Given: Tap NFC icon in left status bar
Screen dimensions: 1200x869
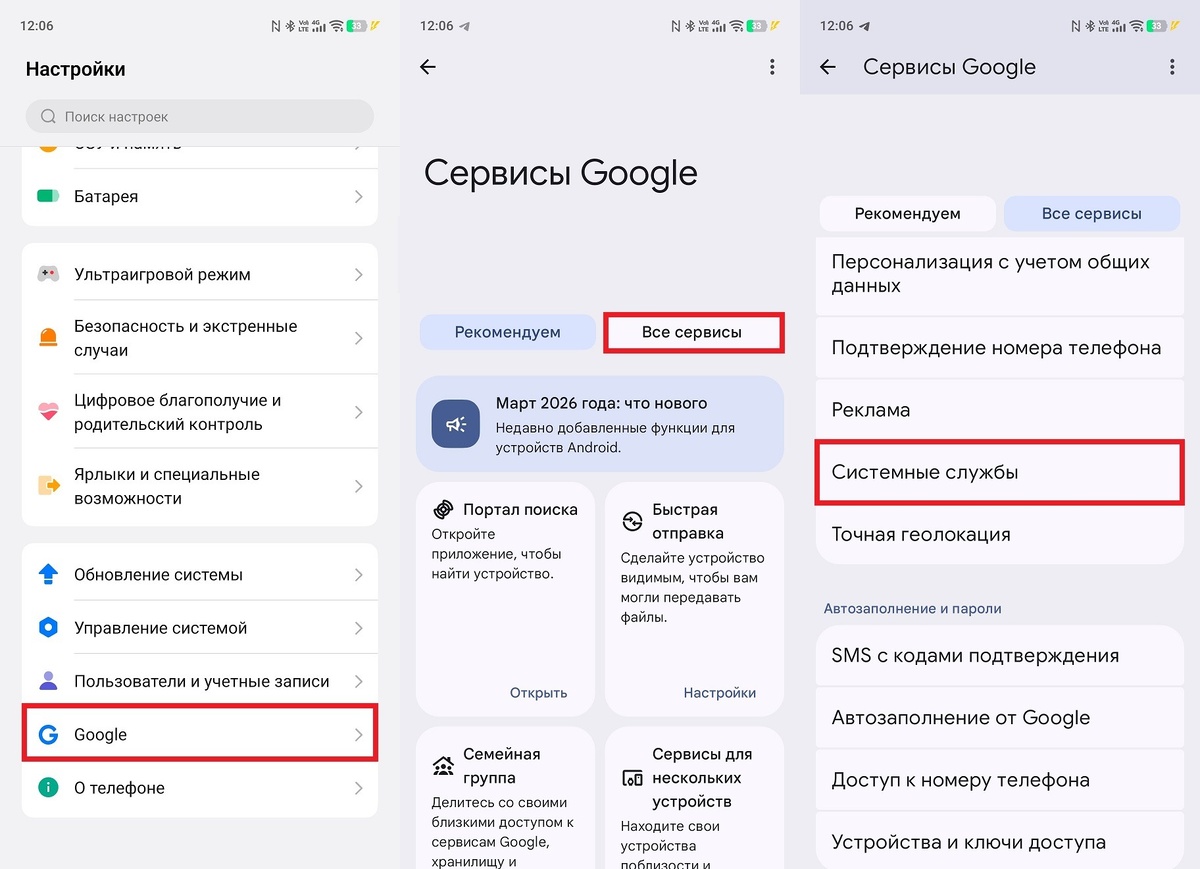Looking at the screenshot, I should pos(276,26).
